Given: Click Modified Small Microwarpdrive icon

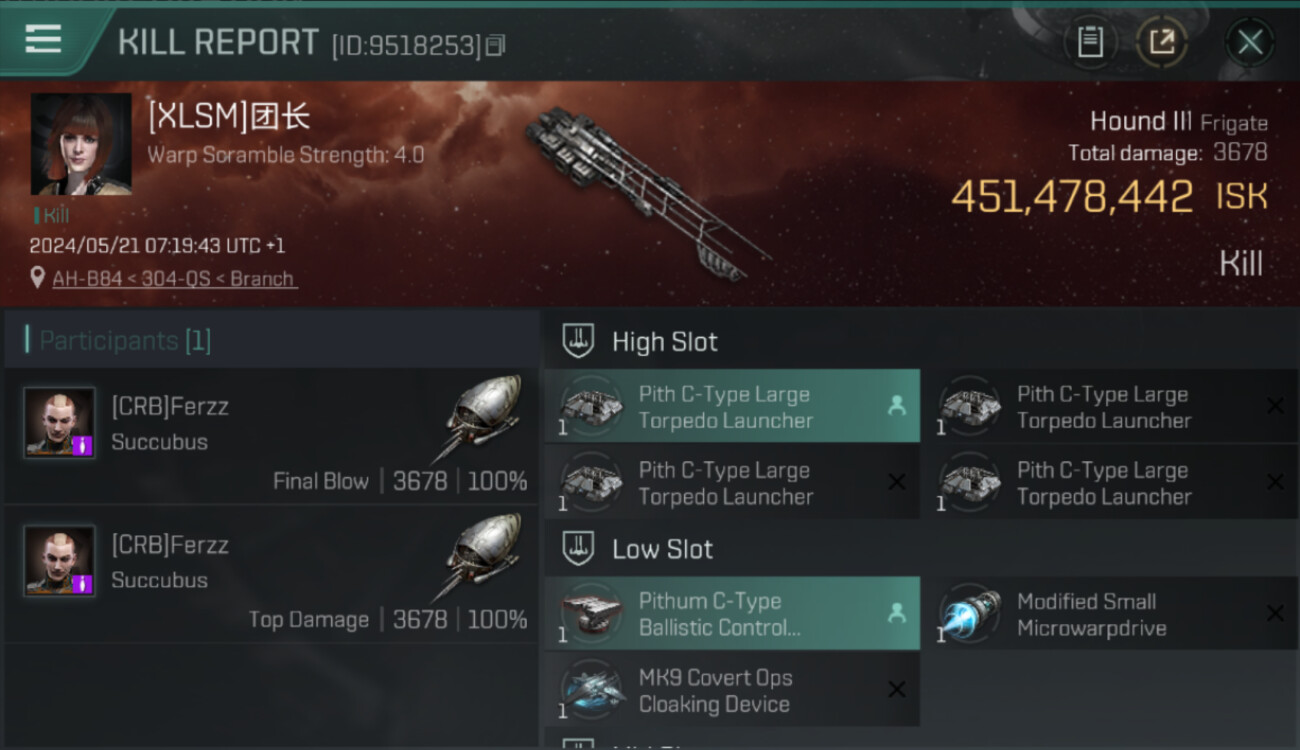Looking at the screenshot, I should (x=970, y=613).
